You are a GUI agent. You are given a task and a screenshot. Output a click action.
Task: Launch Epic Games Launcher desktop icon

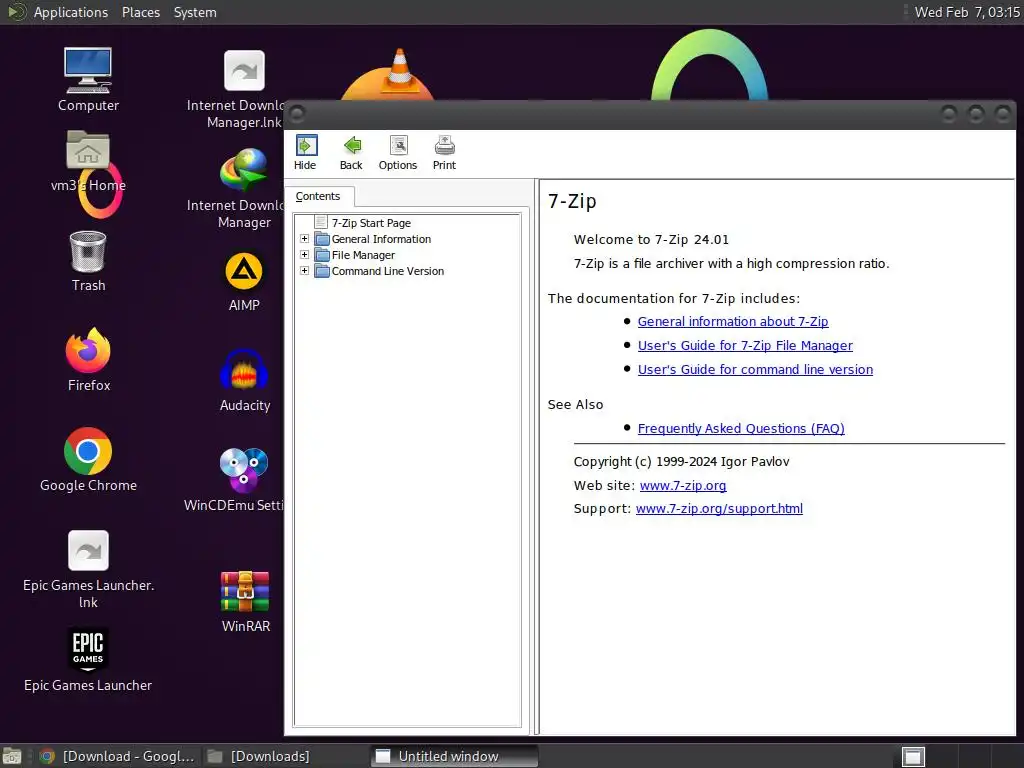click(x=88, y=660)
